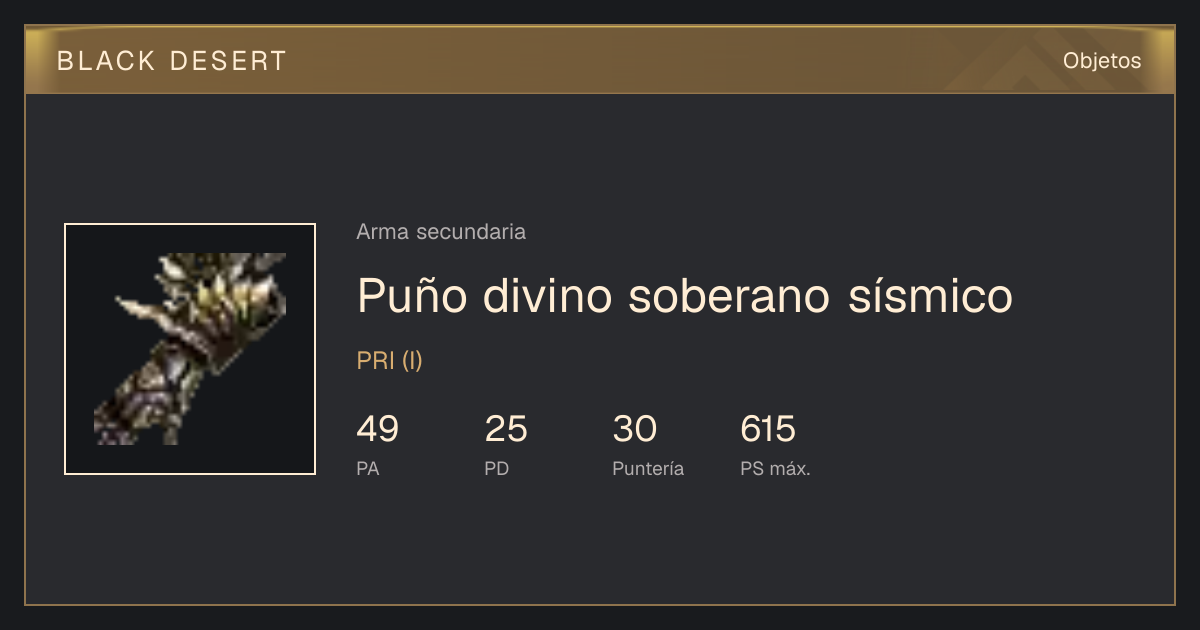Screen dimensions: 1200x630
Task: Click the word sísmico in the title
Action: click(x=930, y=295)
